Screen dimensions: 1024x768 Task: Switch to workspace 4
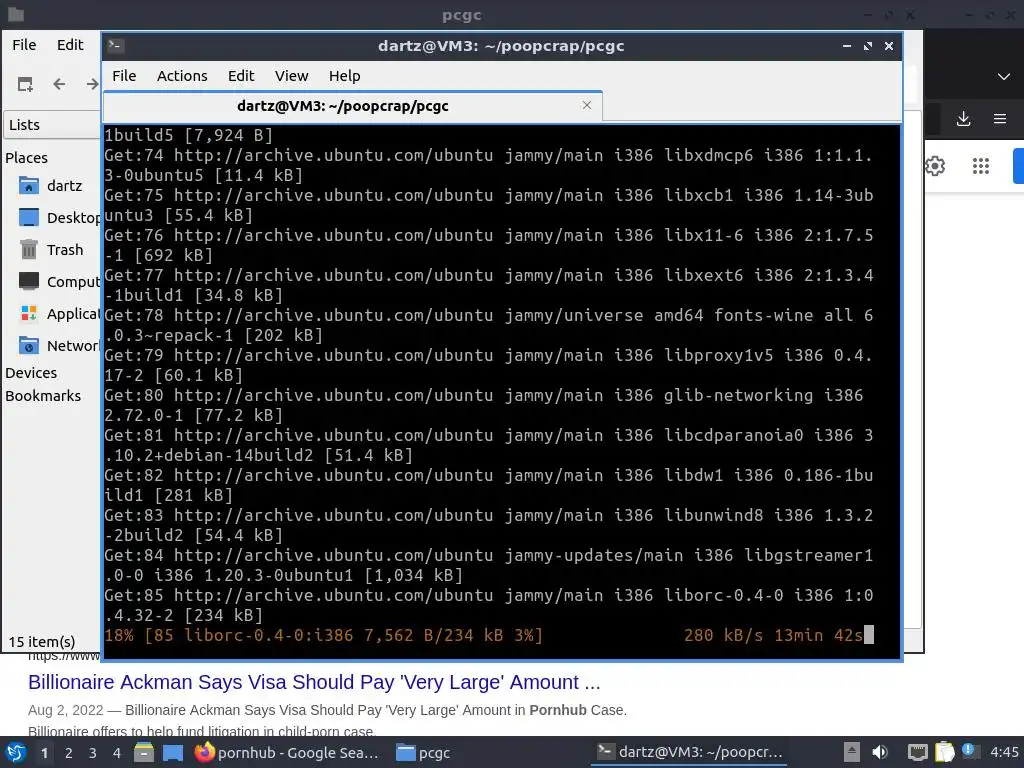point(116,753)
